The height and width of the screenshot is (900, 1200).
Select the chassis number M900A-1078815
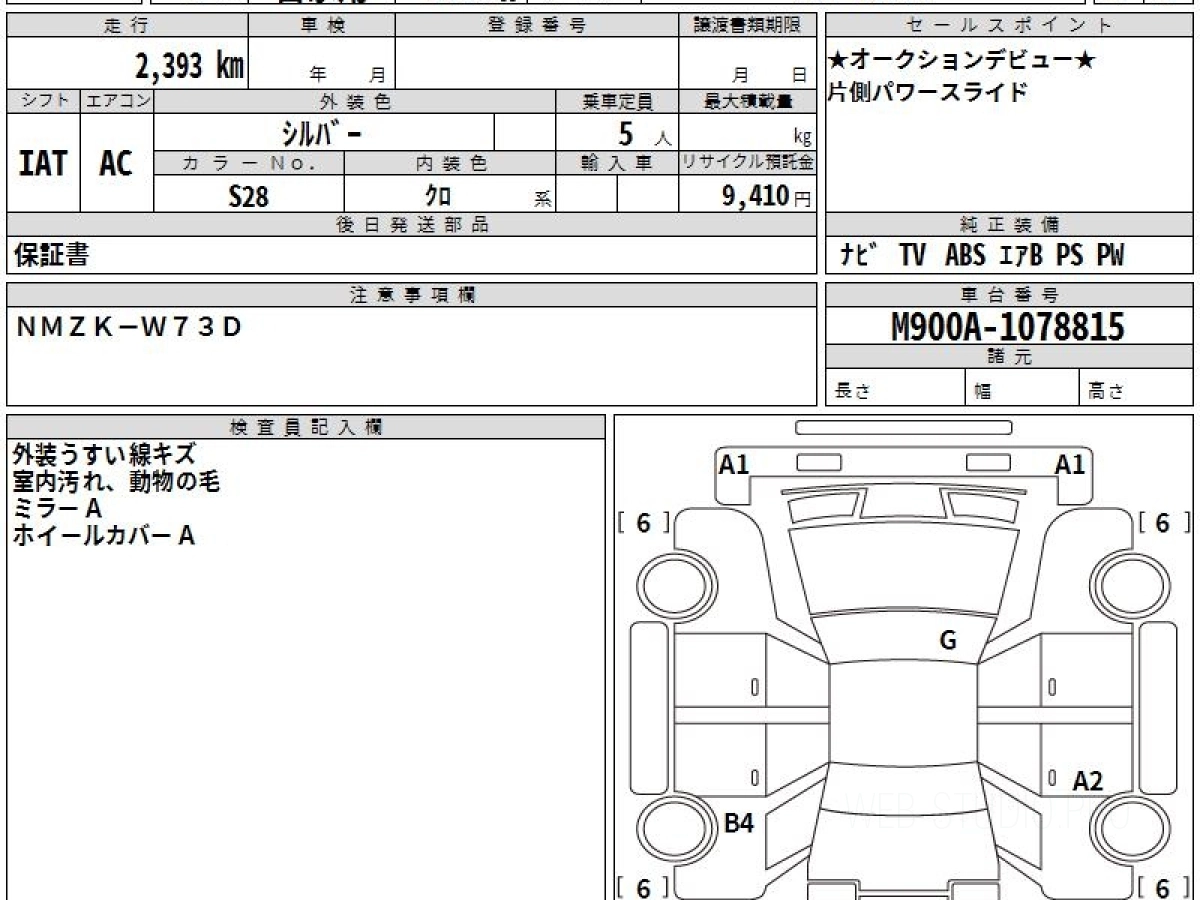tap(1008, 327)
